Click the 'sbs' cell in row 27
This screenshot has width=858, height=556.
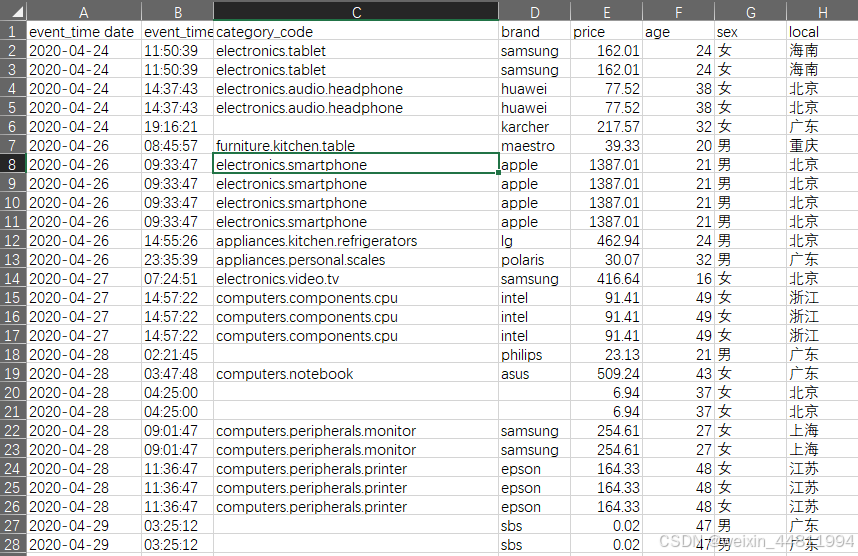coord(535,526)
